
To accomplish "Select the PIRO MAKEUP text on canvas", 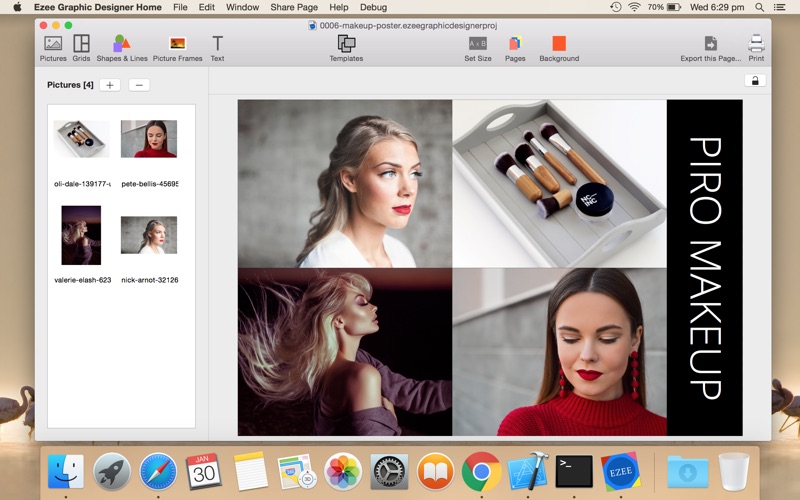I will [x=705, y=268].
